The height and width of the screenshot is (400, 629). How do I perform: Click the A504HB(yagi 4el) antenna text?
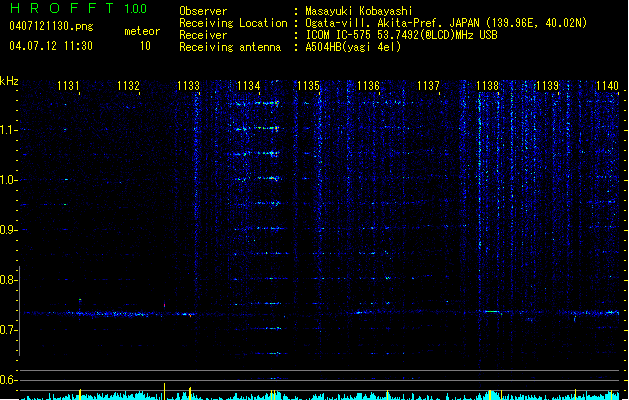point(353,47)
